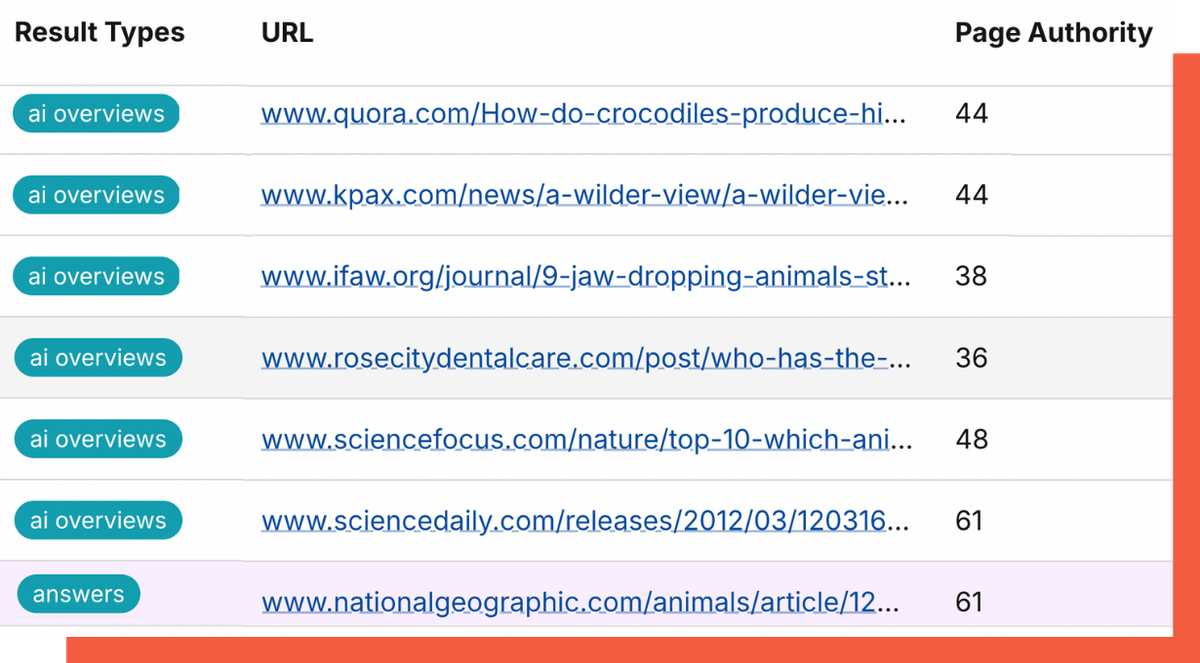Click ai overviews badge beside sciencedaily.com link
Viewport: 1200px width, 663px height.
97,521
